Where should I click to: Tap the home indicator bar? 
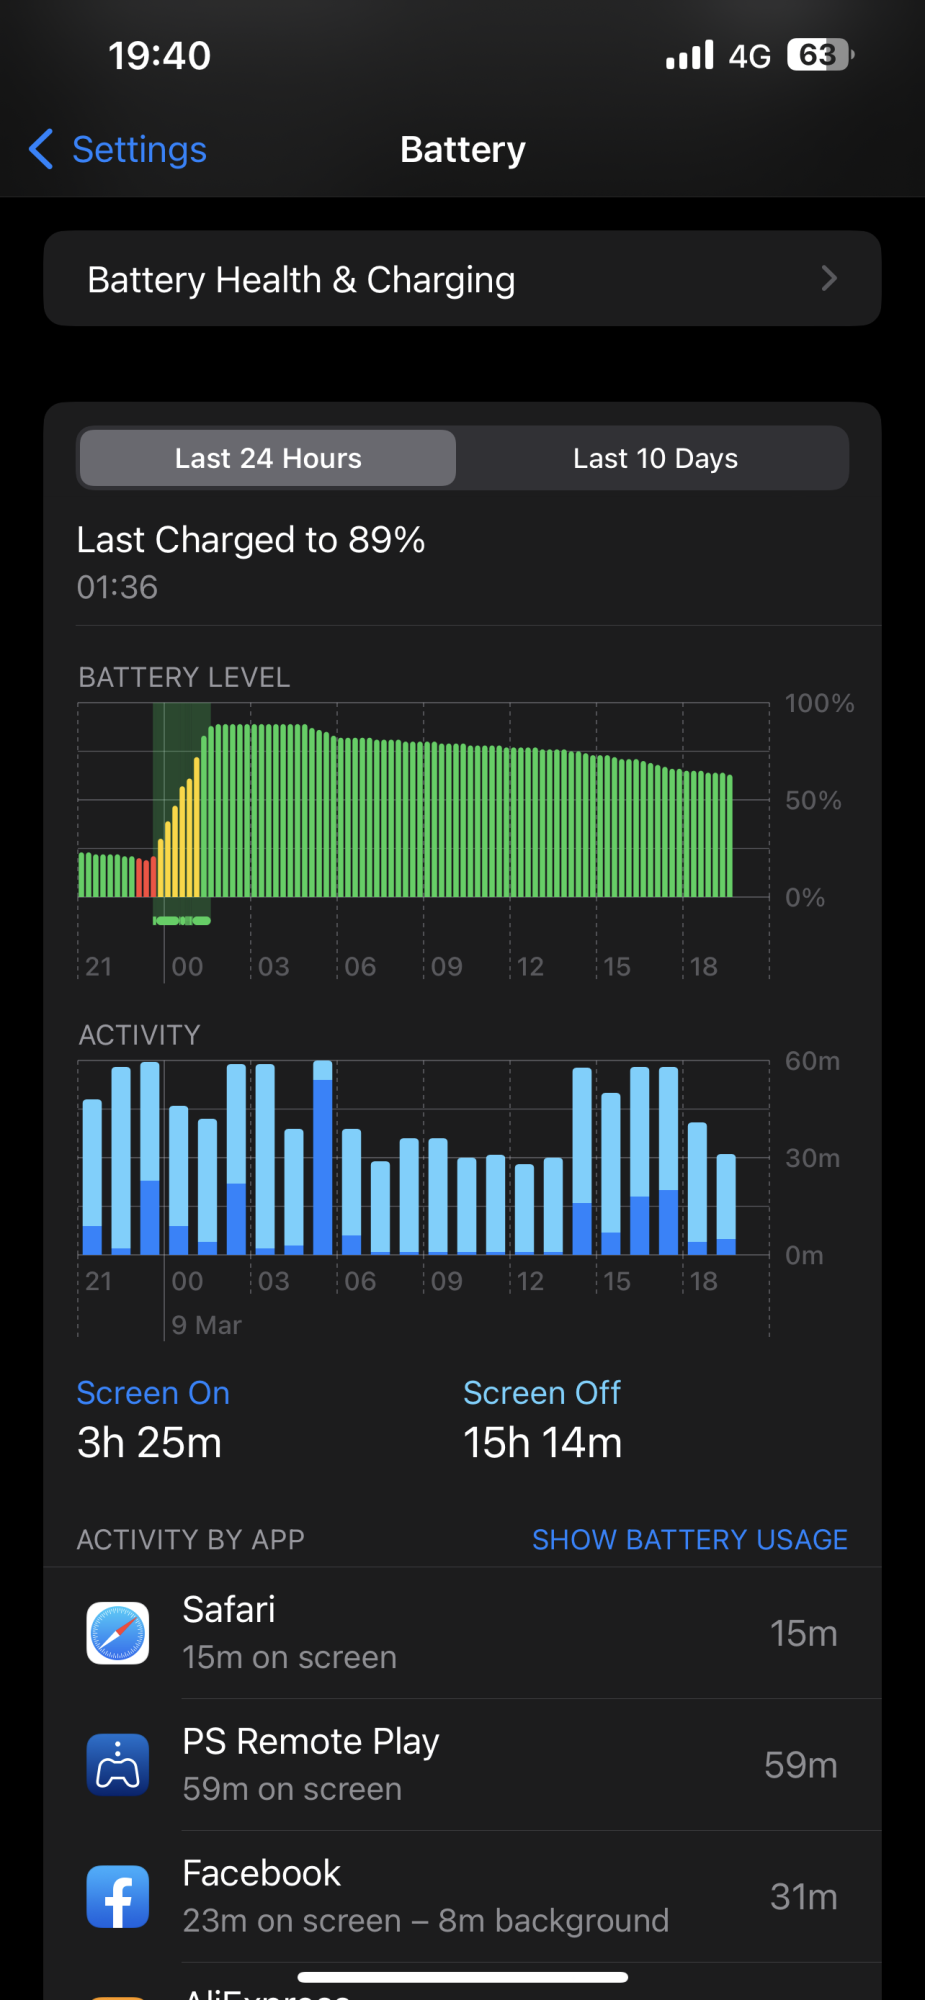(x=462, y=1977)
